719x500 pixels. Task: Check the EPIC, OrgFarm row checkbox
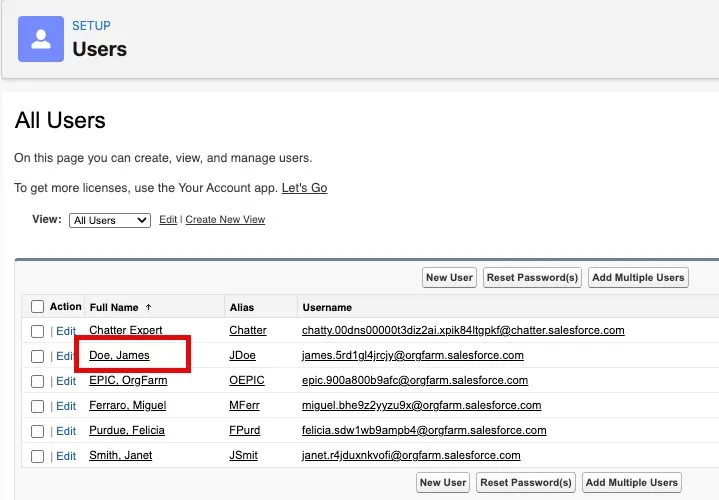click(x=37, y=381)
